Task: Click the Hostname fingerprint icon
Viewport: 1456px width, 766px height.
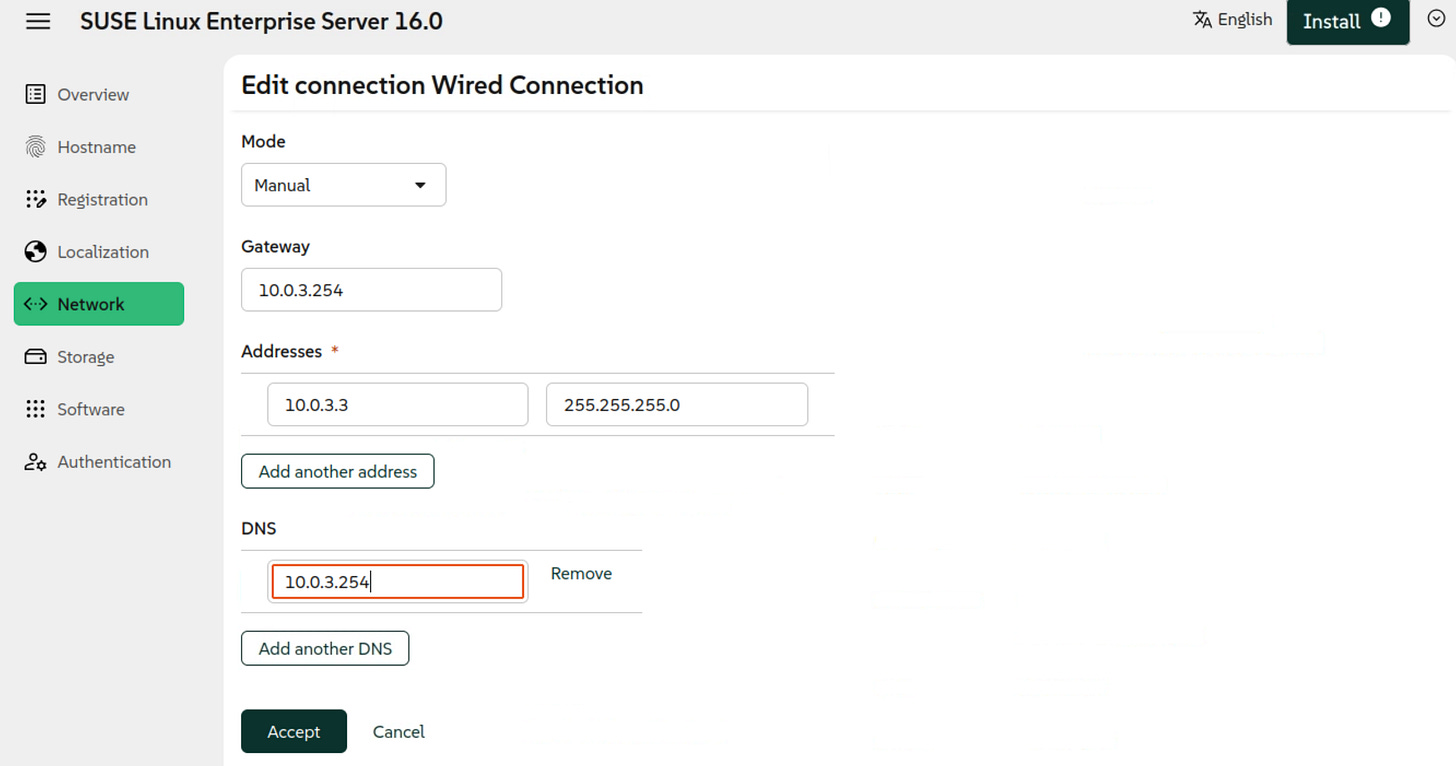Action: [35, 147]
